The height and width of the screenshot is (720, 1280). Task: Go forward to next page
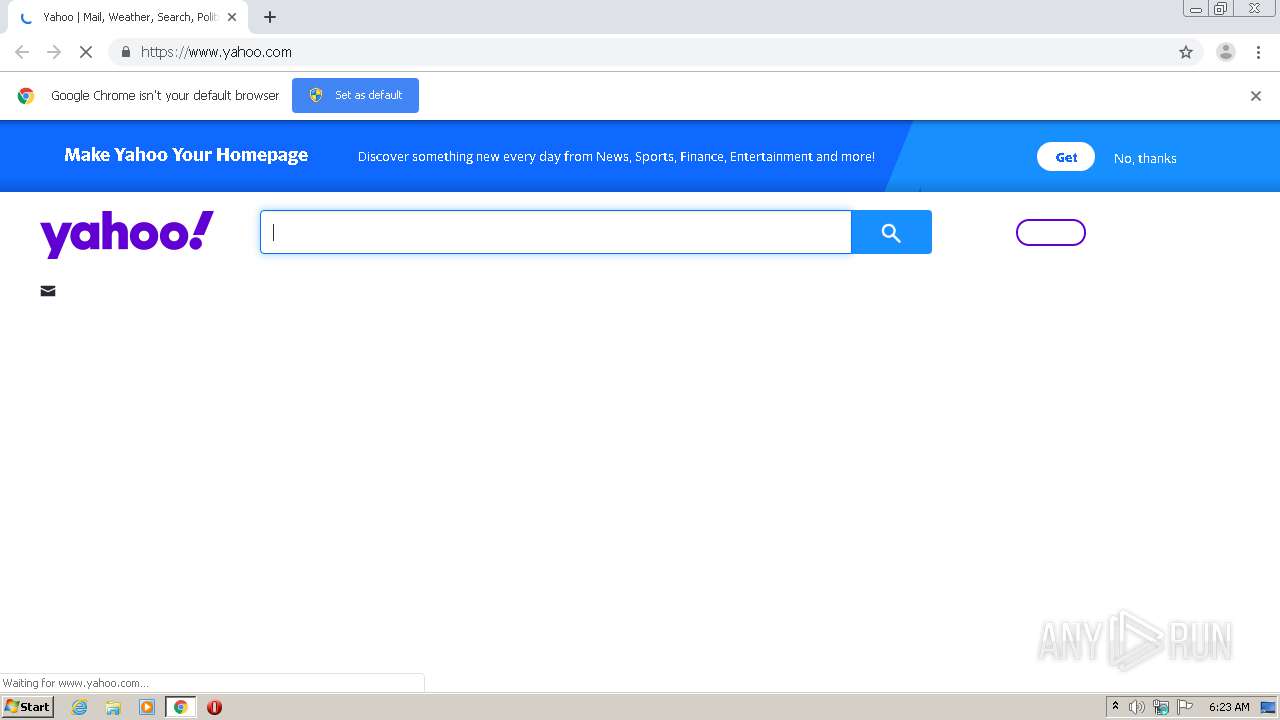pyautogui.click(x=54, y=52)
